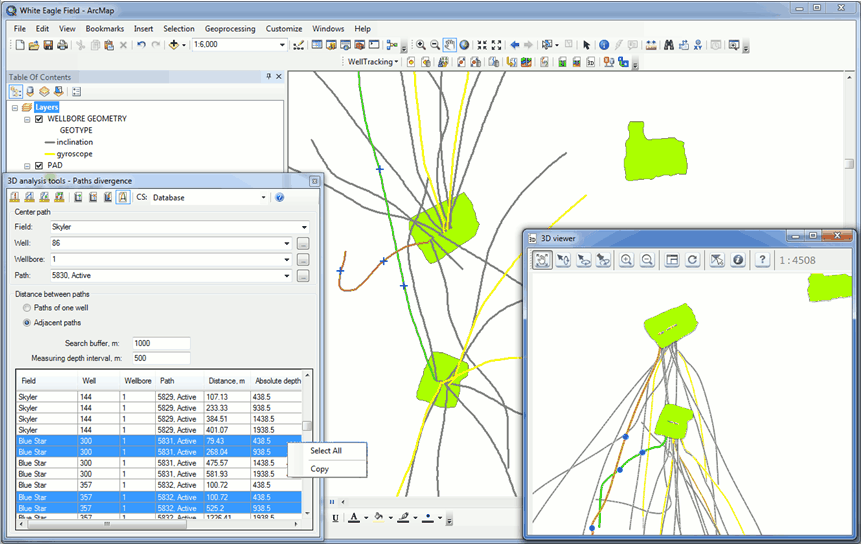Collapse the Layers tree node

15,108
